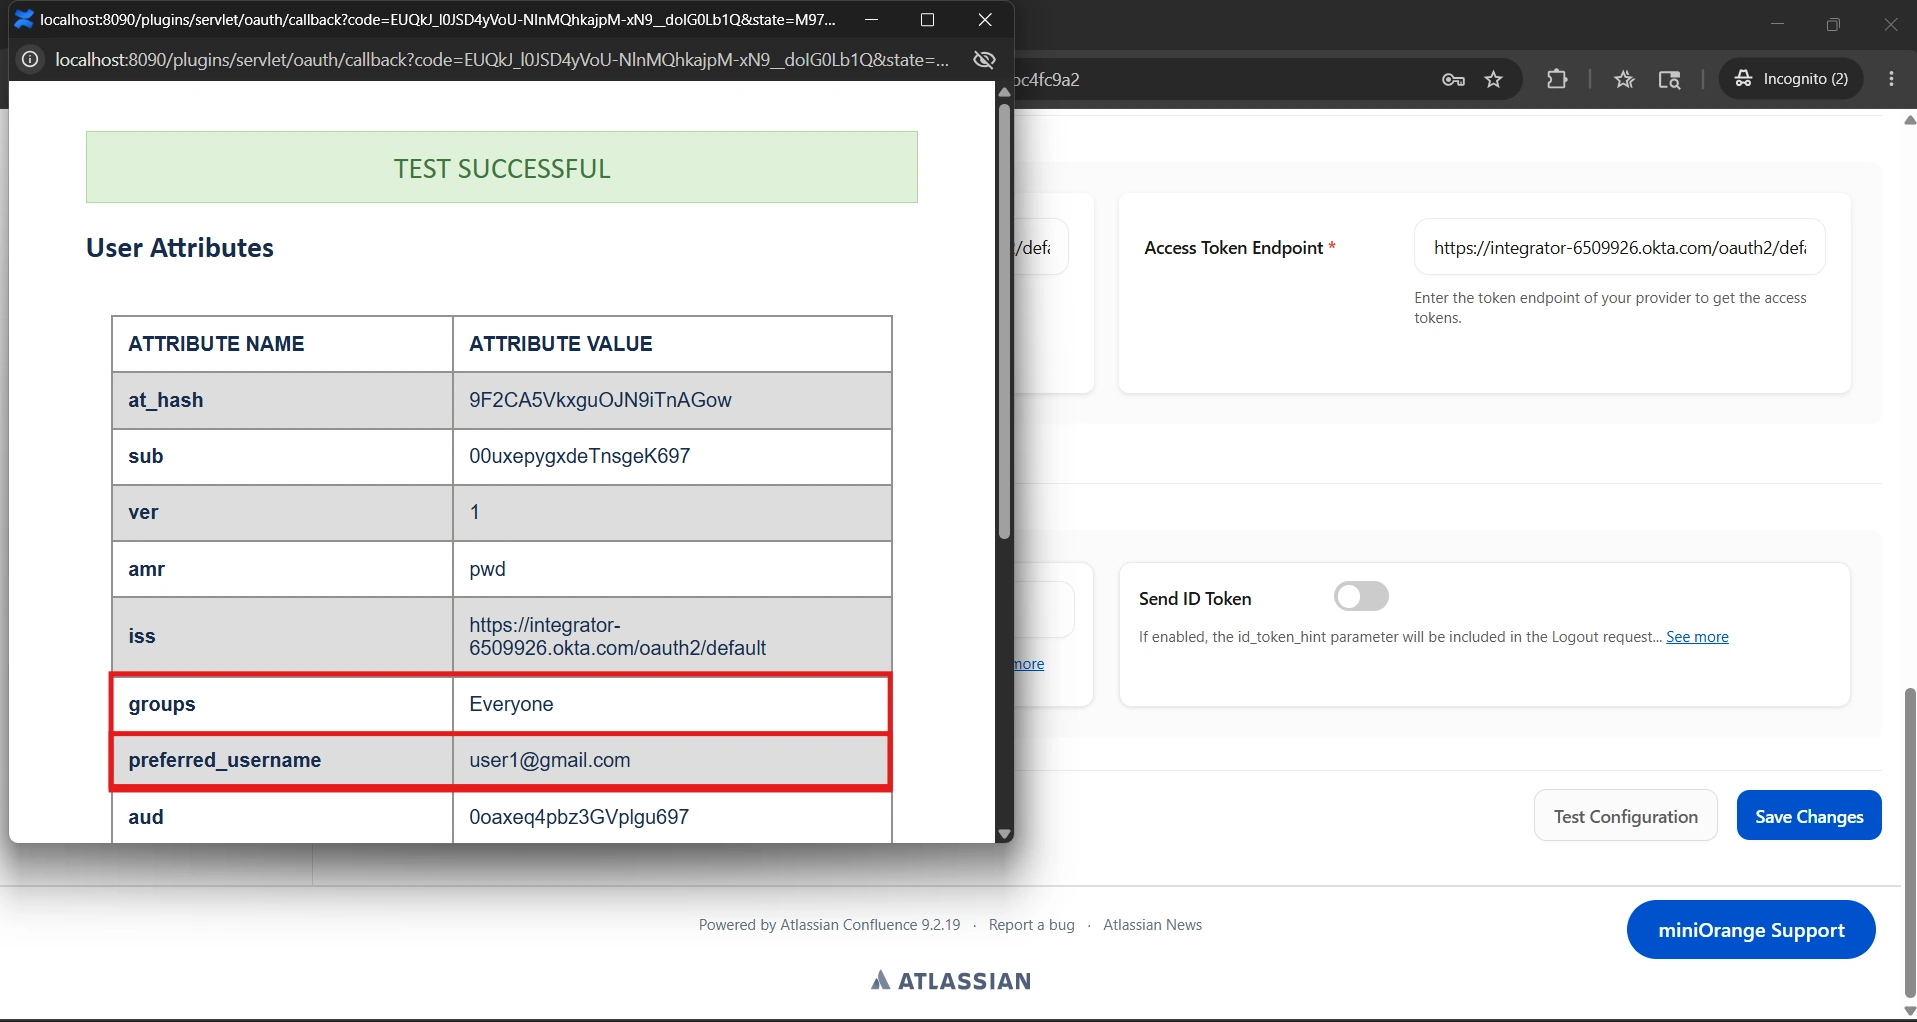Screen dimensions: 1917x1022
Task: Click the TEST SUCCESSFUL banner
Action: 502,167
